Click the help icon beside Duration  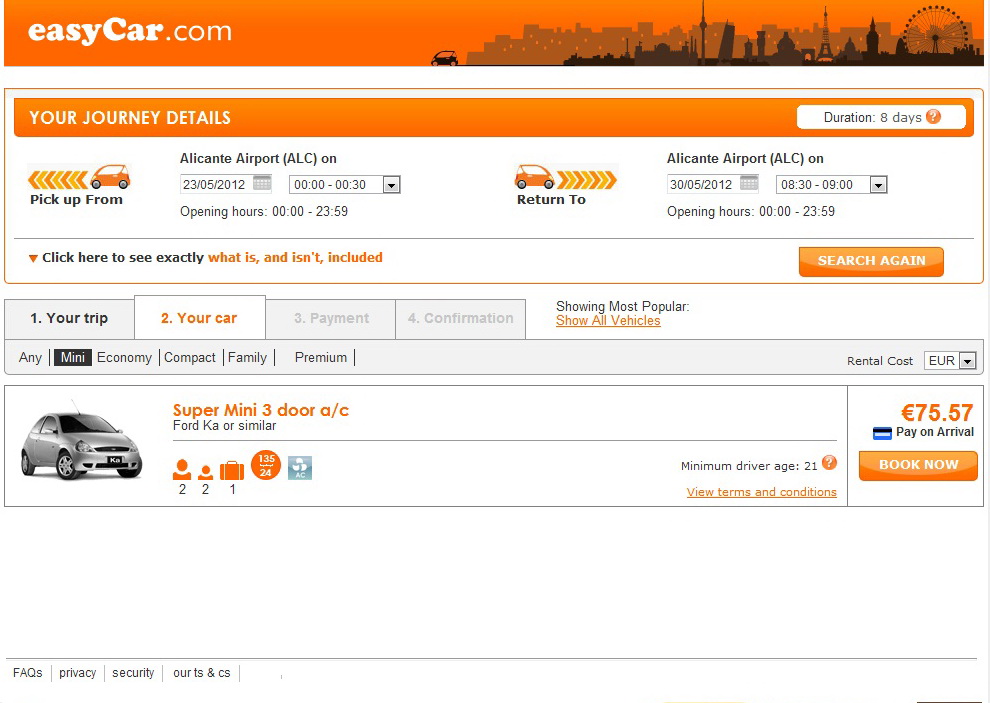pos(933,117)
